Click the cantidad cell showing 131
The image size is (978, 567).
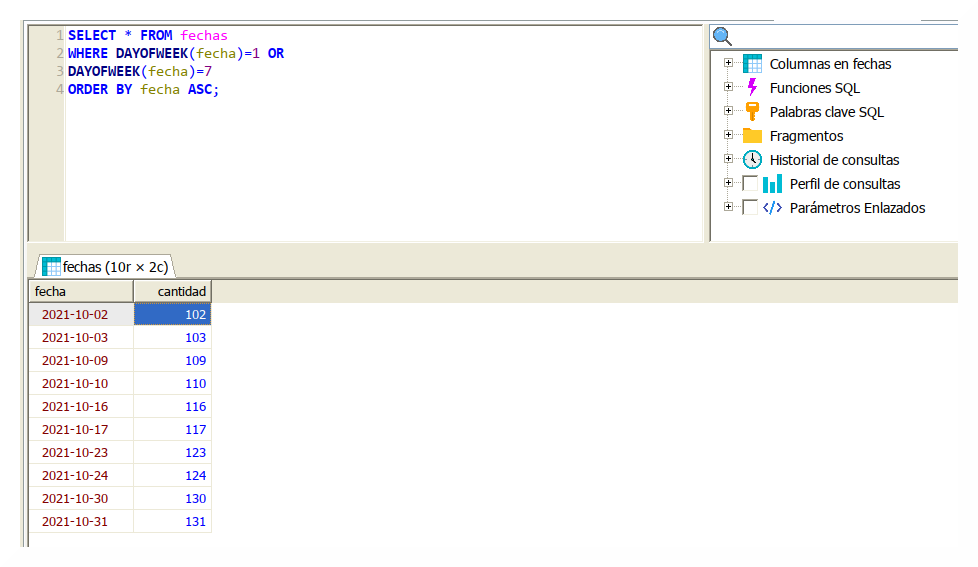(172, 522)
